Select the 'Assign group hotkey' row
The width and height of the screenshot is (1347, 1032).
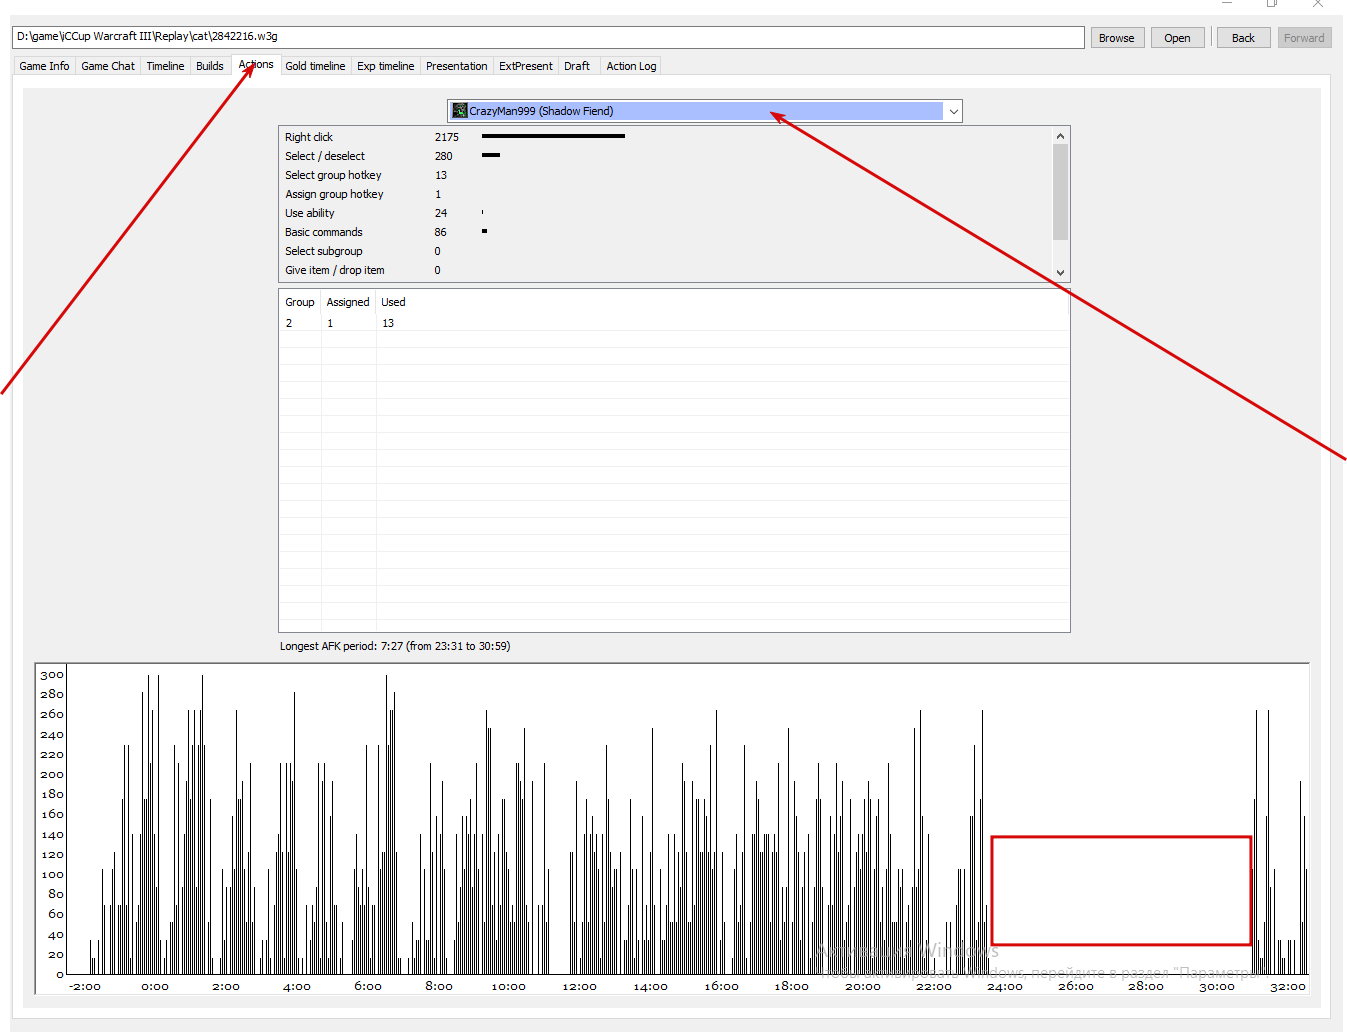click(665, 194)
